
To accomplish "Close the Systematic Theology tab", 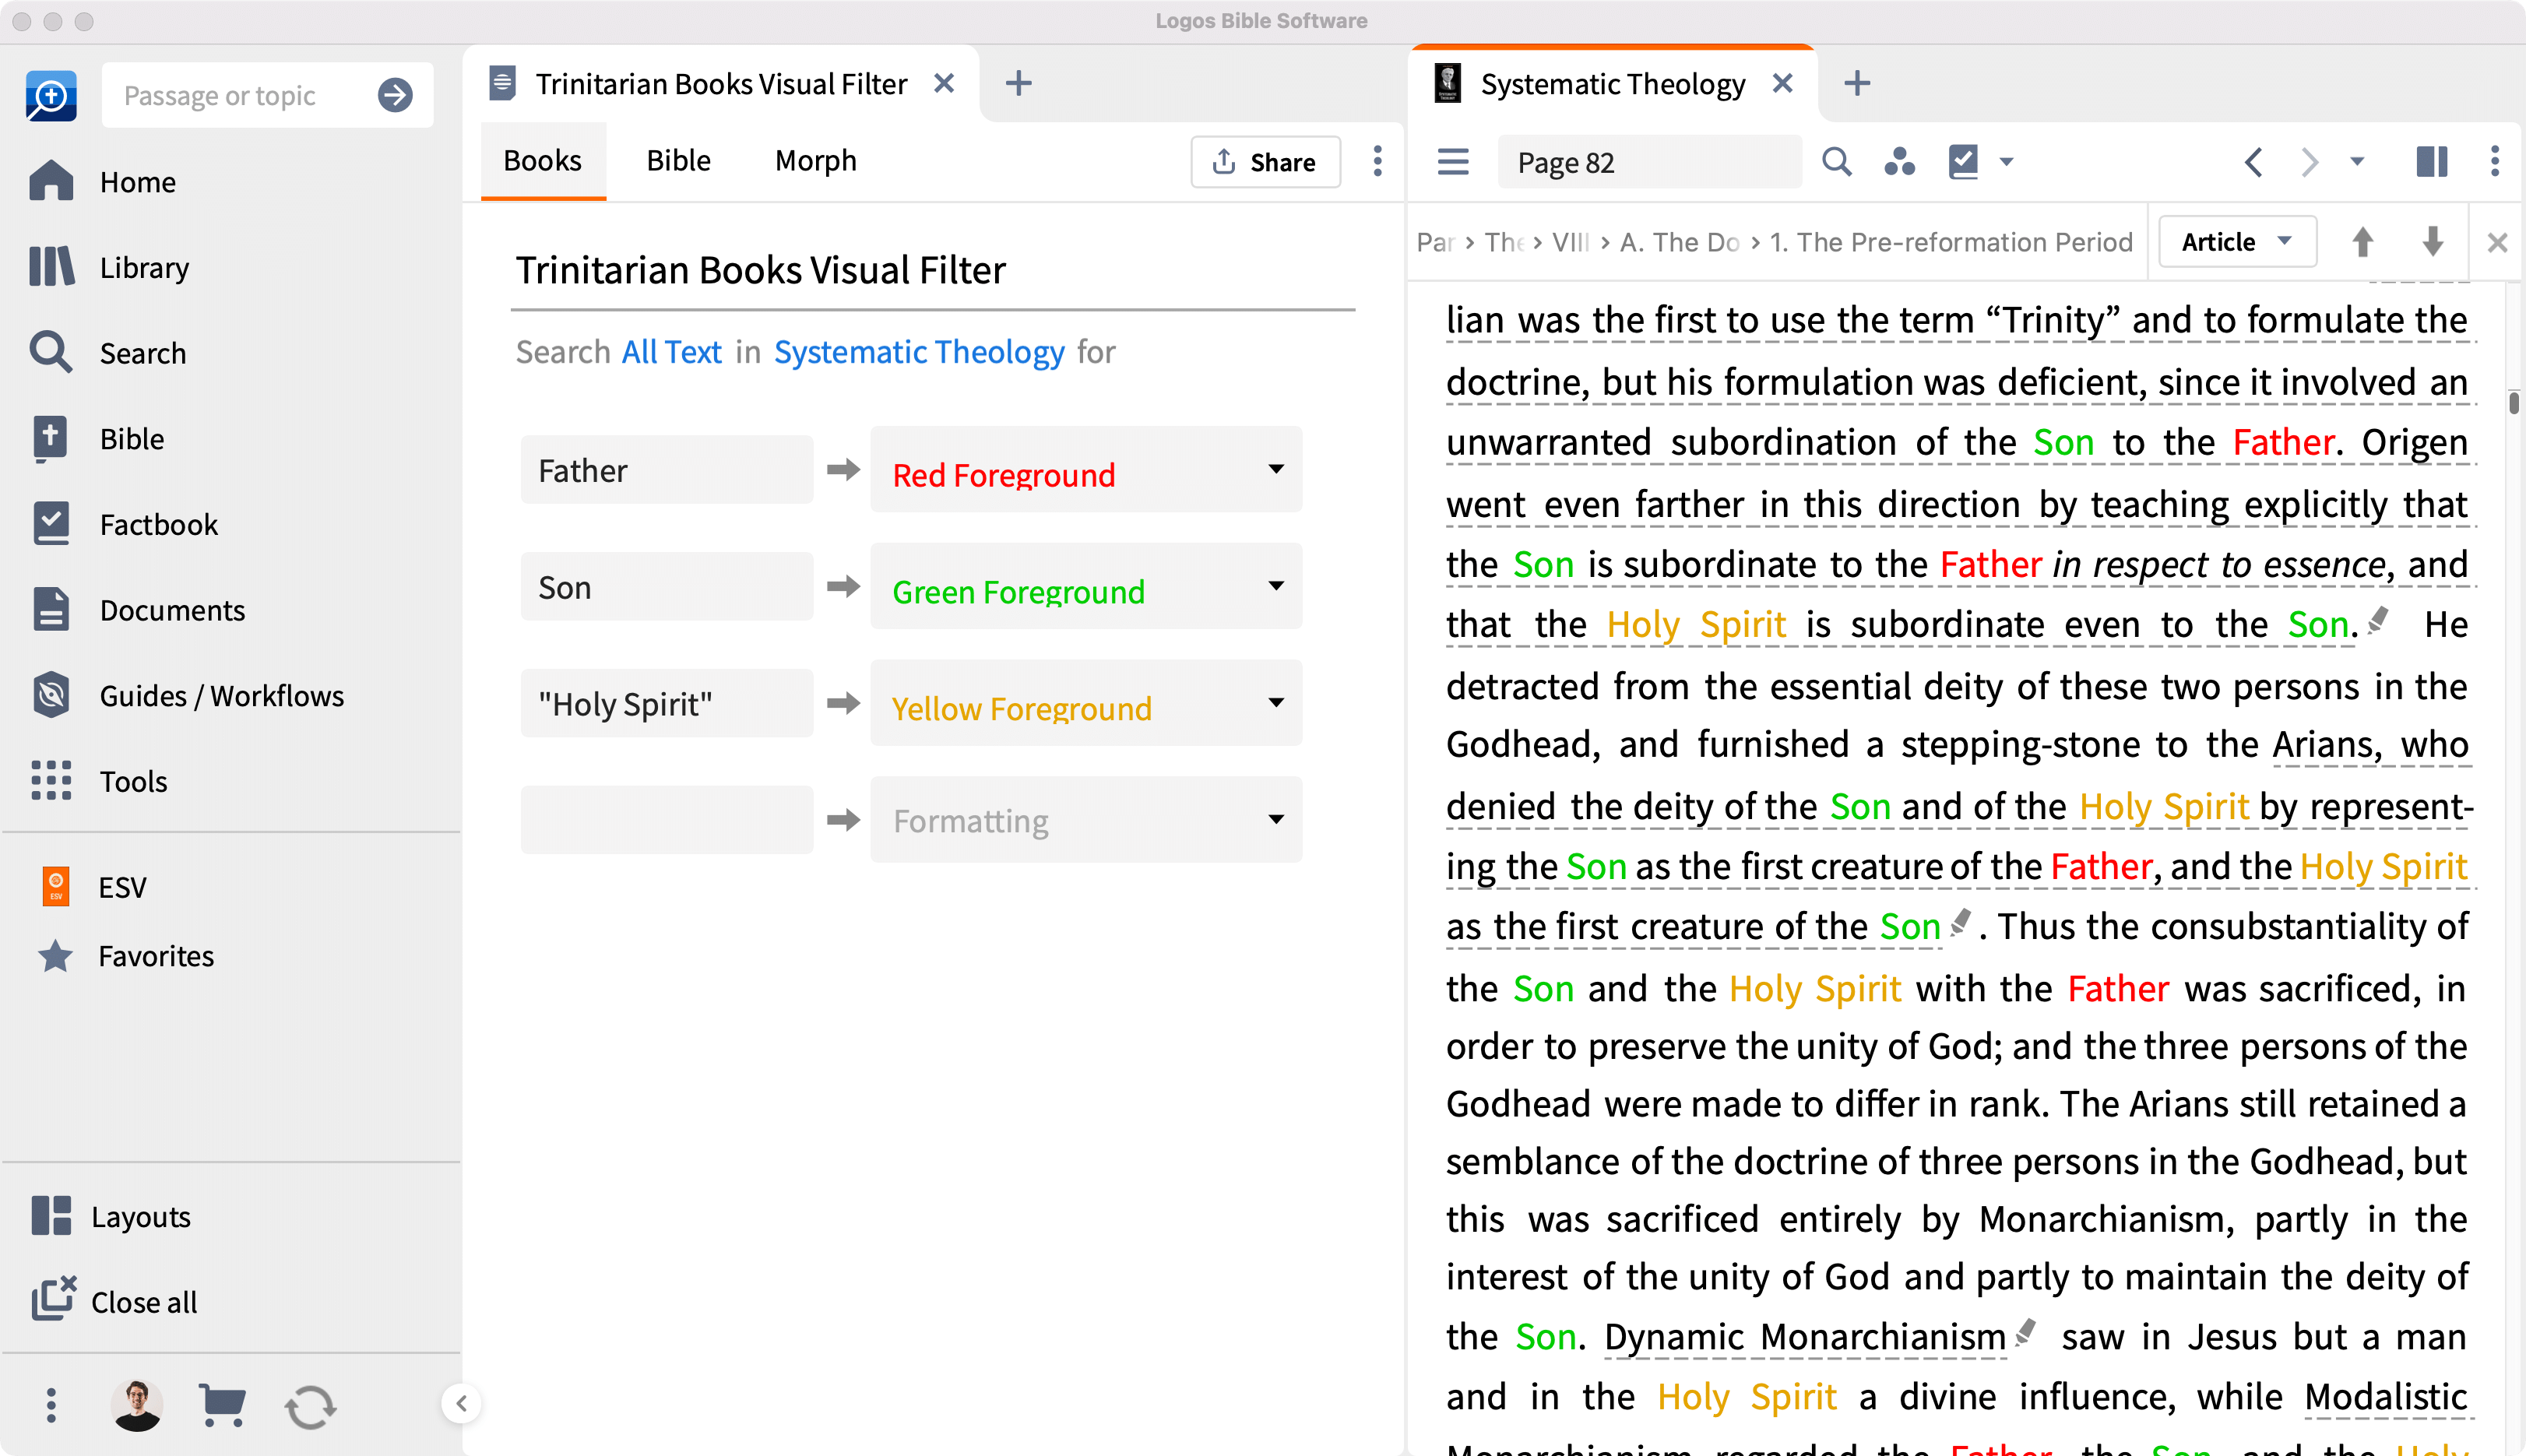I will [x=1781, y=83].
